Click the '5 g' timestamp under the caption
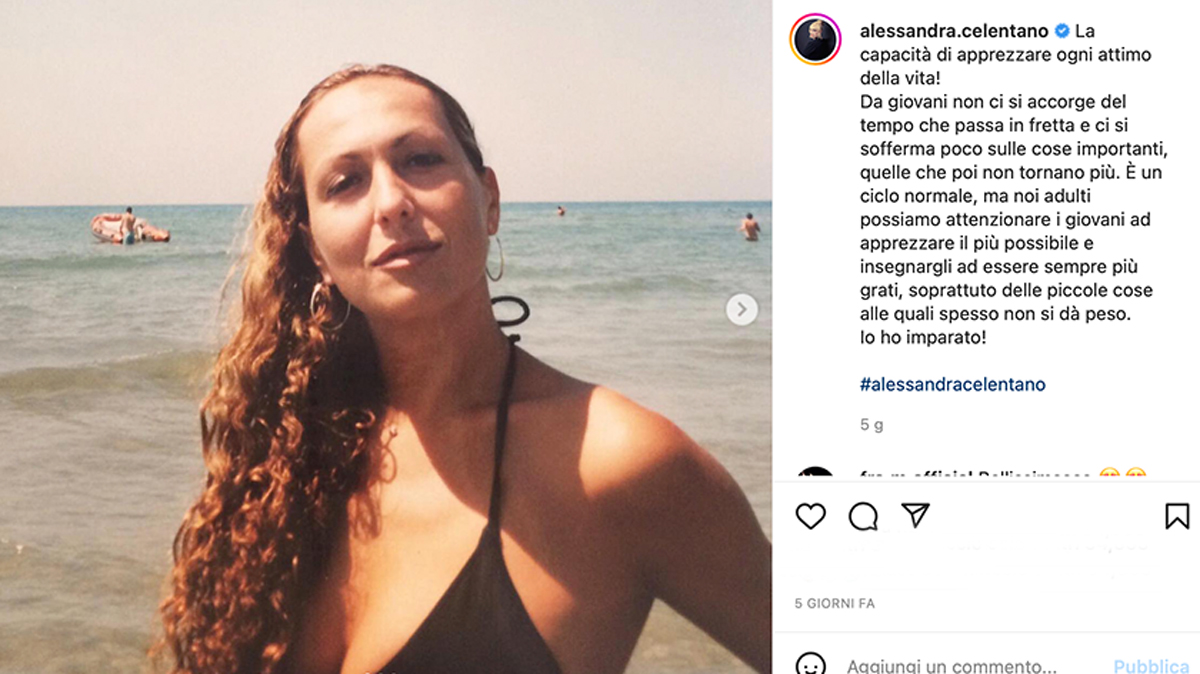Screen dimensions: 1200x674 [x=872, y=424]
